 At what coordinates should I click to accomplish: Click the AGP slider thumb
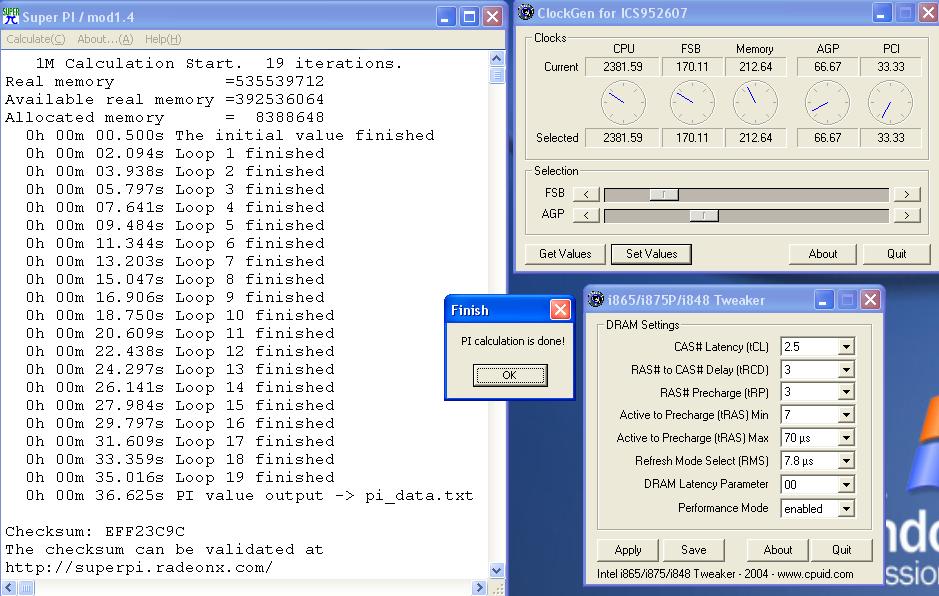point(704,215)
